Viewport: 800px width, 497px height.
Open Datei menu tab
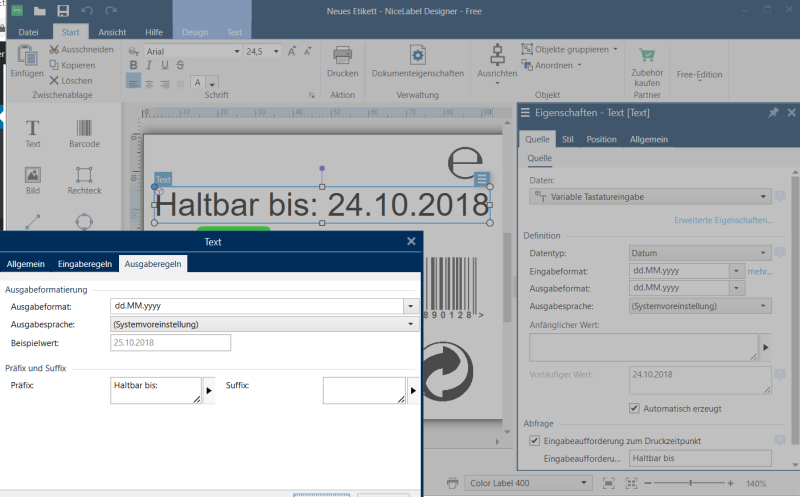(28, 32)
